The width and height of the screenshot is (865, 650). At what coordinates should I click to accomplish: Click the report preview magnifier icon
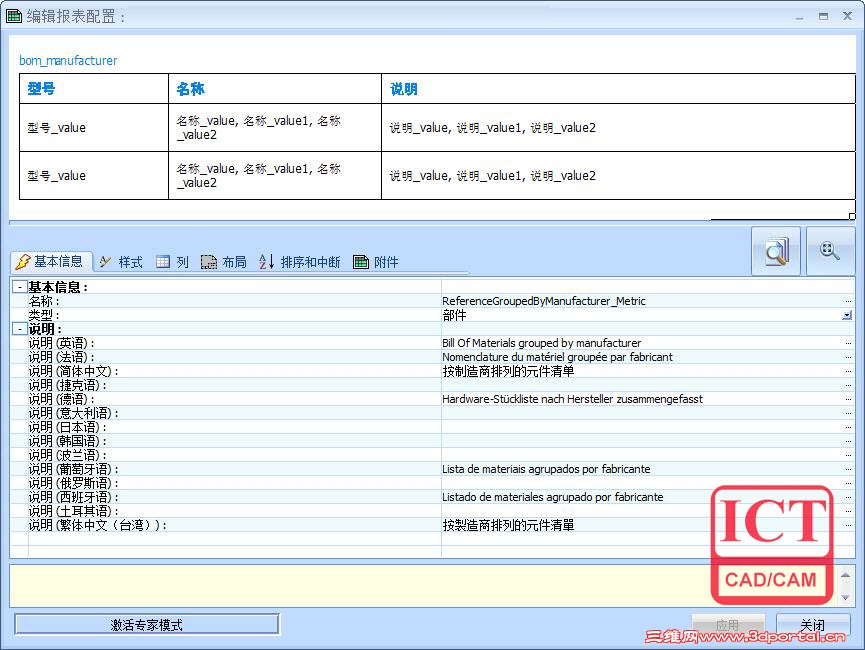coord(776,251)
